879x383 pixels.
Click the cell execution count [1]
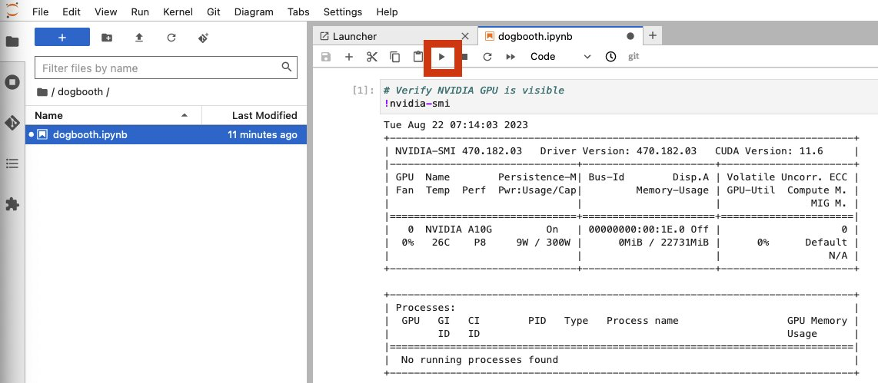[x=362, y=90]
